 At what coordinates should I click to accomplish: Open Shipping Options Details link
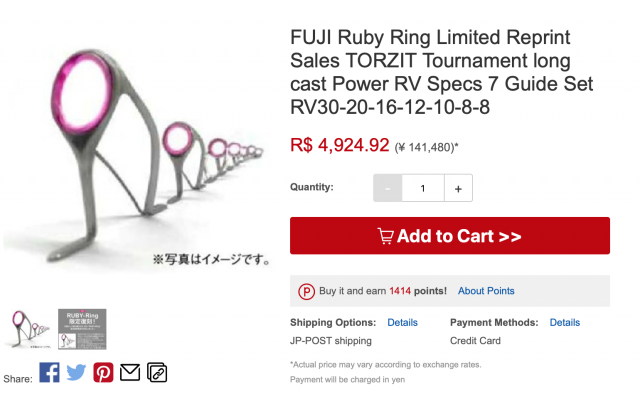pos(402,323)
